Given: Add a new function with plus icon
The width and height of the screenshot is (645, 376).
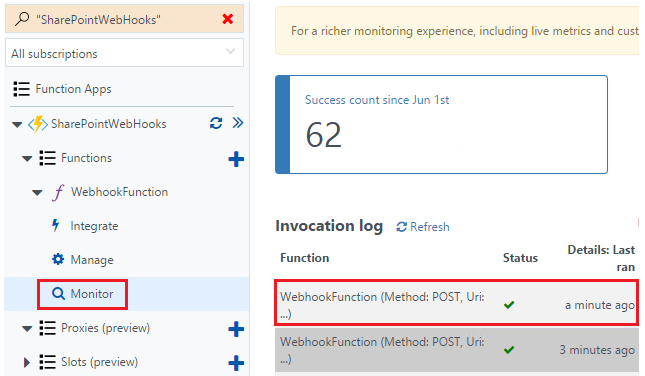Looking at the screenshot, I should click(236, 159).
